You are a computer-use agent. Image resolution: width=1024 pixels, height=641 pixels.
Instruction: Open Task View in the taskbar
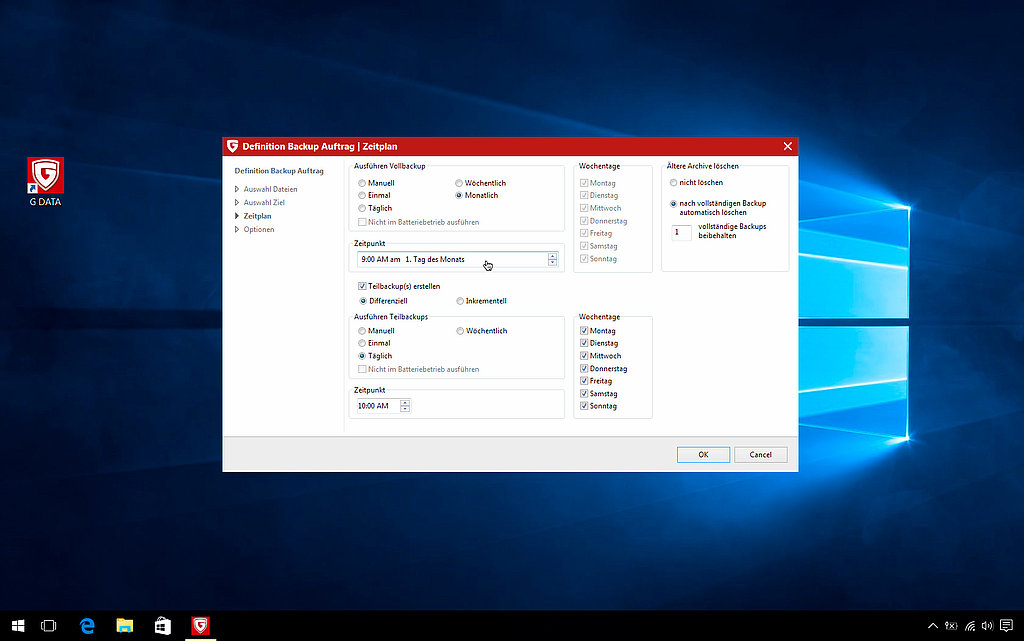[x=48, y=625]
